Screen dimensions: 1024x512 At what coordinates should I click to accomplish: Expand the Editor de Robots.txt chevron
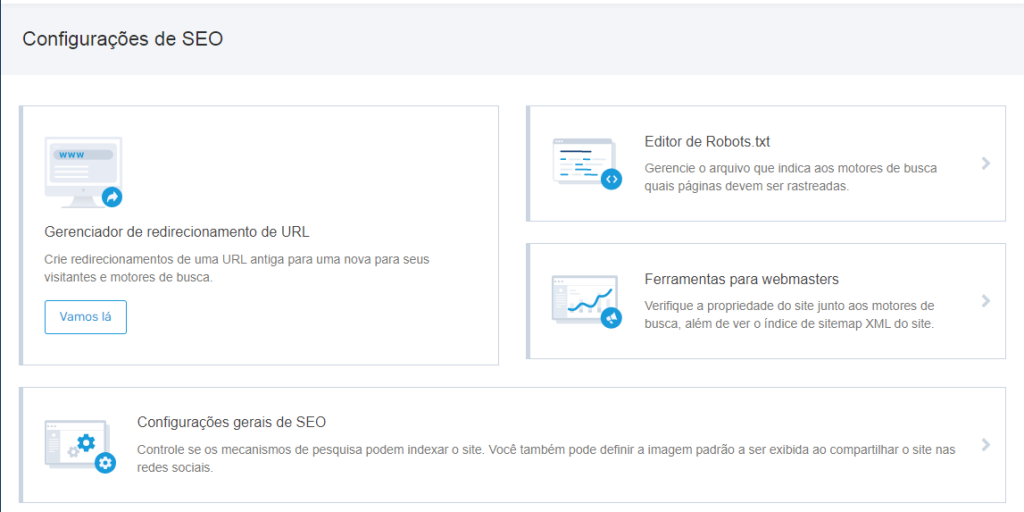(x=986, y=163)
